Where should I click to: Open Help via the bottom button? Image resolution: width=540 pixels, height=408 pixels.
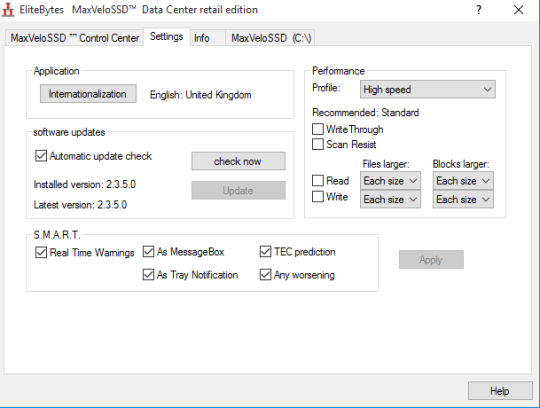pos(500,391)
